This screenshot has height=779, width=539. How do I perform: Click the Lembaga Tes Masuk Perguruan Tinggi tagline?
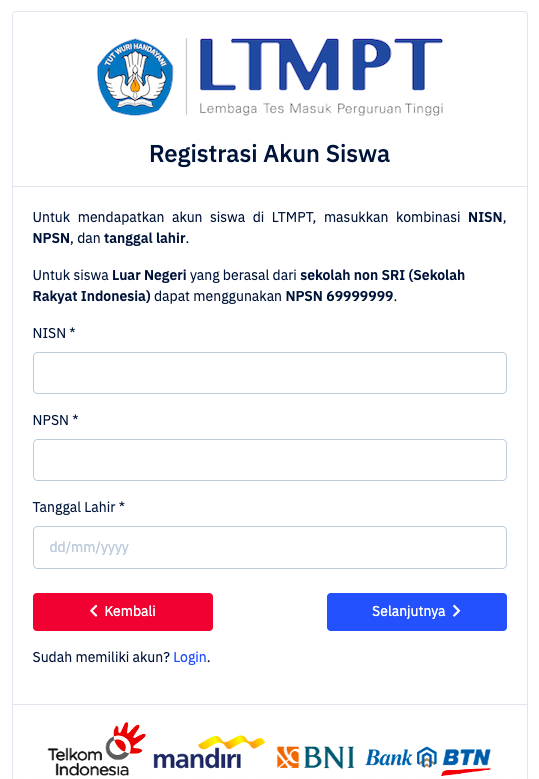tap(321, 109)
